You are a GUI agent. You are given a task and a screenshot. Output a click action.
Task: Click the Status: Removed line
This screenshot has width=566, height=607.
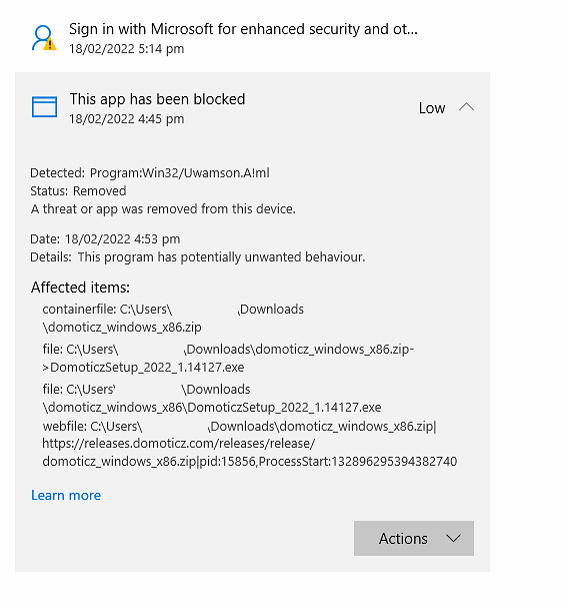click(x=78, y=191)
